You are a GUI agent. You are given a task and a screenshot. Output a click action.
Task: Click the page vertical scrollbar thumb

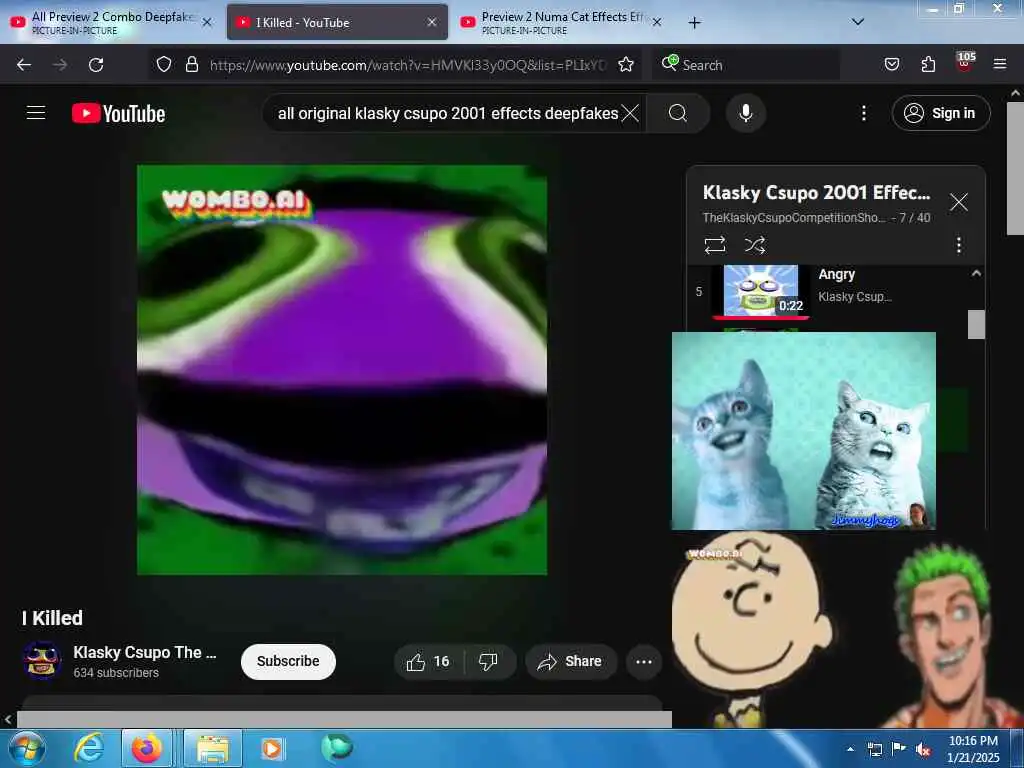[1015, 168]
